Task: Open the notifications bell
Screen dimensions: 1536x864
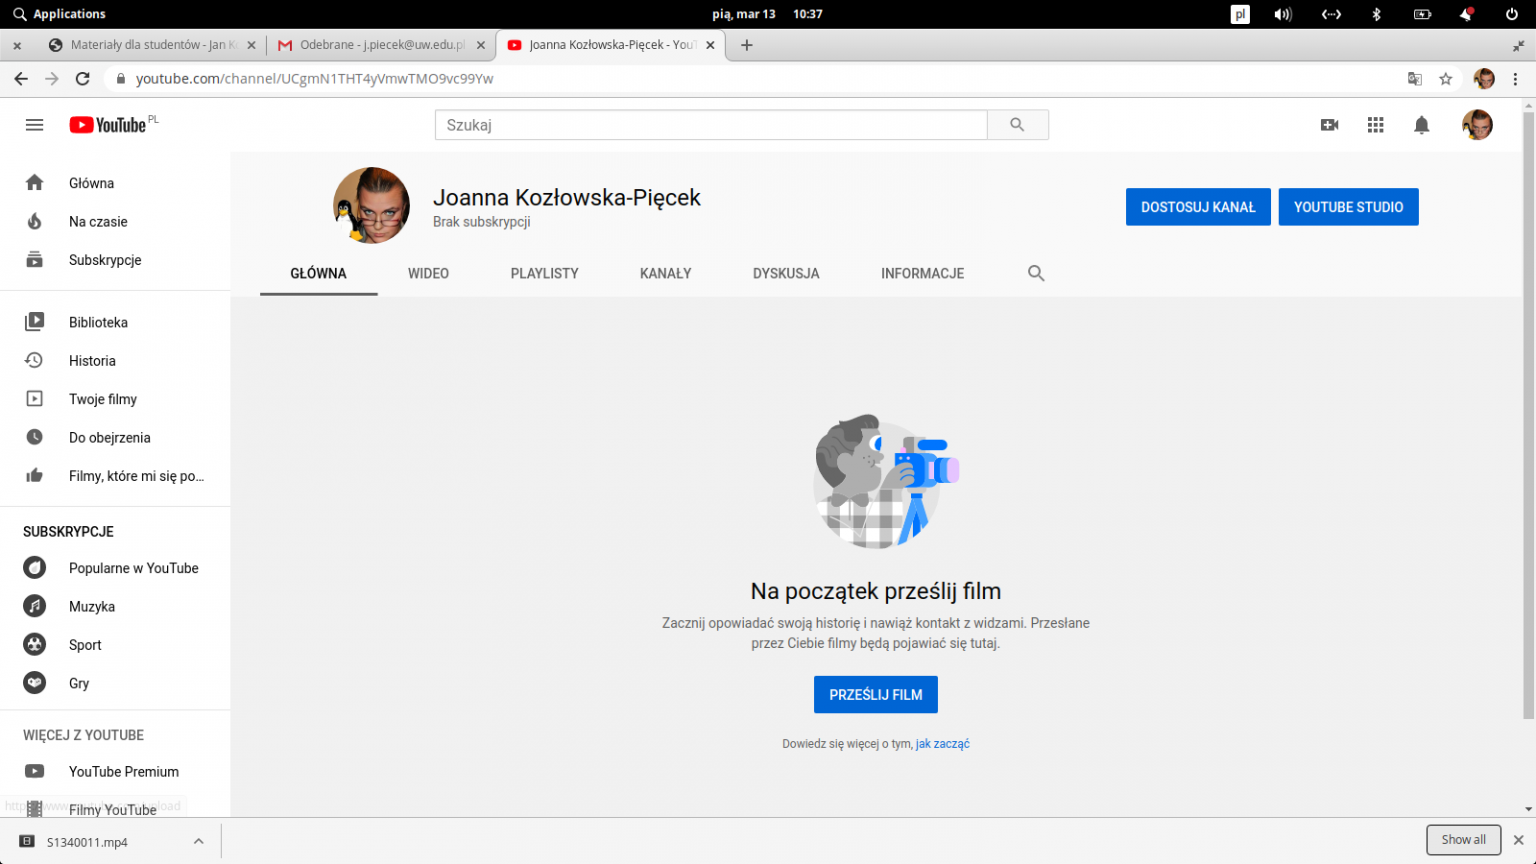Action: click(1422, 125)
